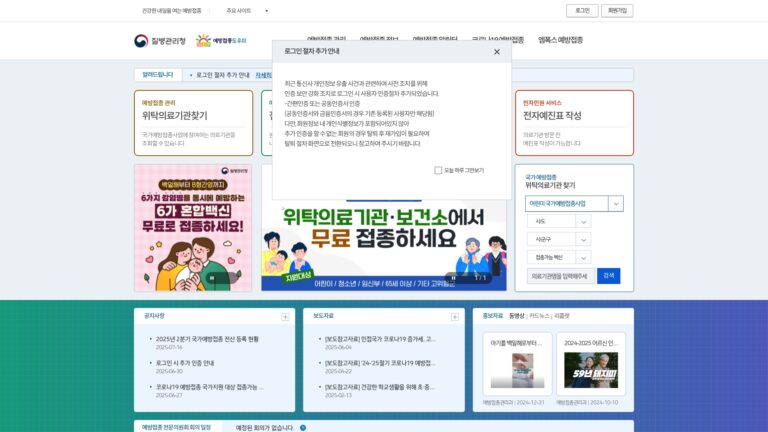The width and height of the screenshot is (768, 432).
Task: Open the 엠폭스 예방접종 menu item
Action: point(560,40)
